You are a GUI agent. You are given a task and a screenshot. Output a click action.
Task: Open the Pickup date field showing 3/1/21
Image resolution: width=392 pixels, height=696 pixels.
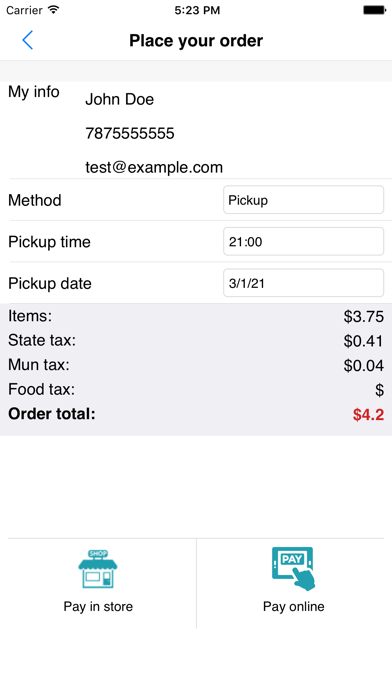pyautogui.click(x=303, y=283)
